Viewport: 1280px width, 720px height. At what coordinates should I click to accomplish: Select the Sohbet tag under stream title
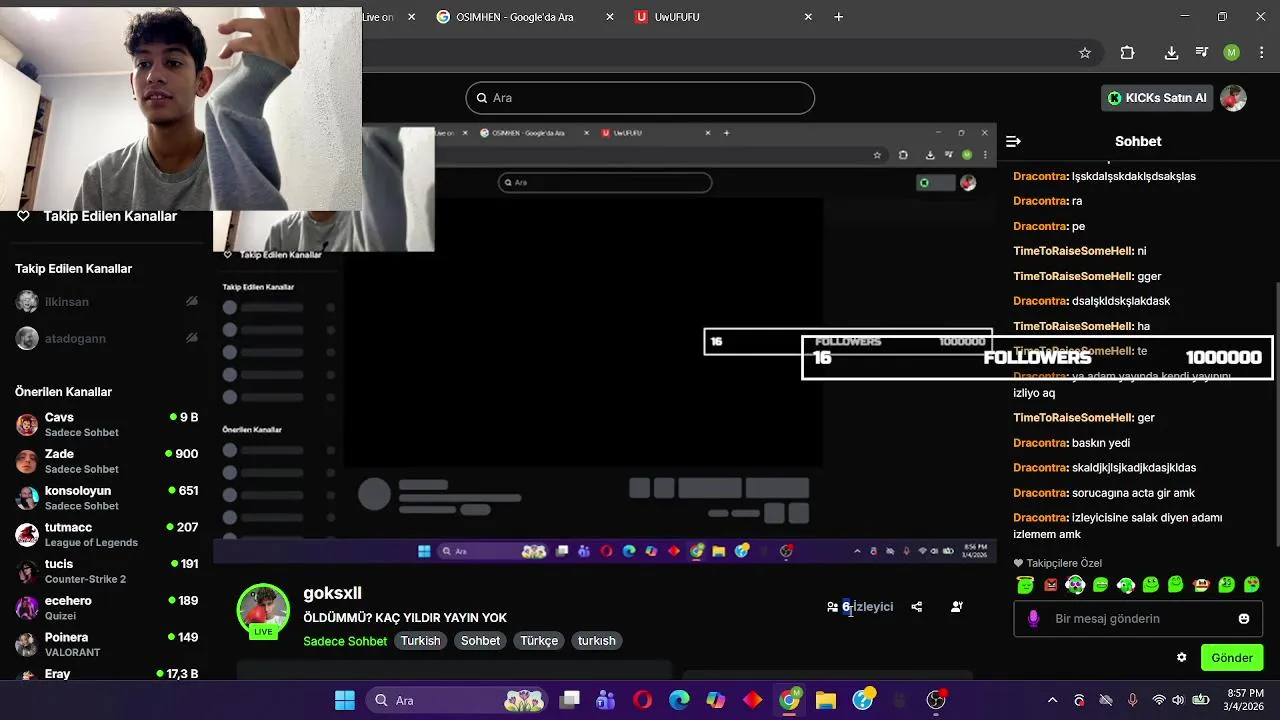[480, 641]
